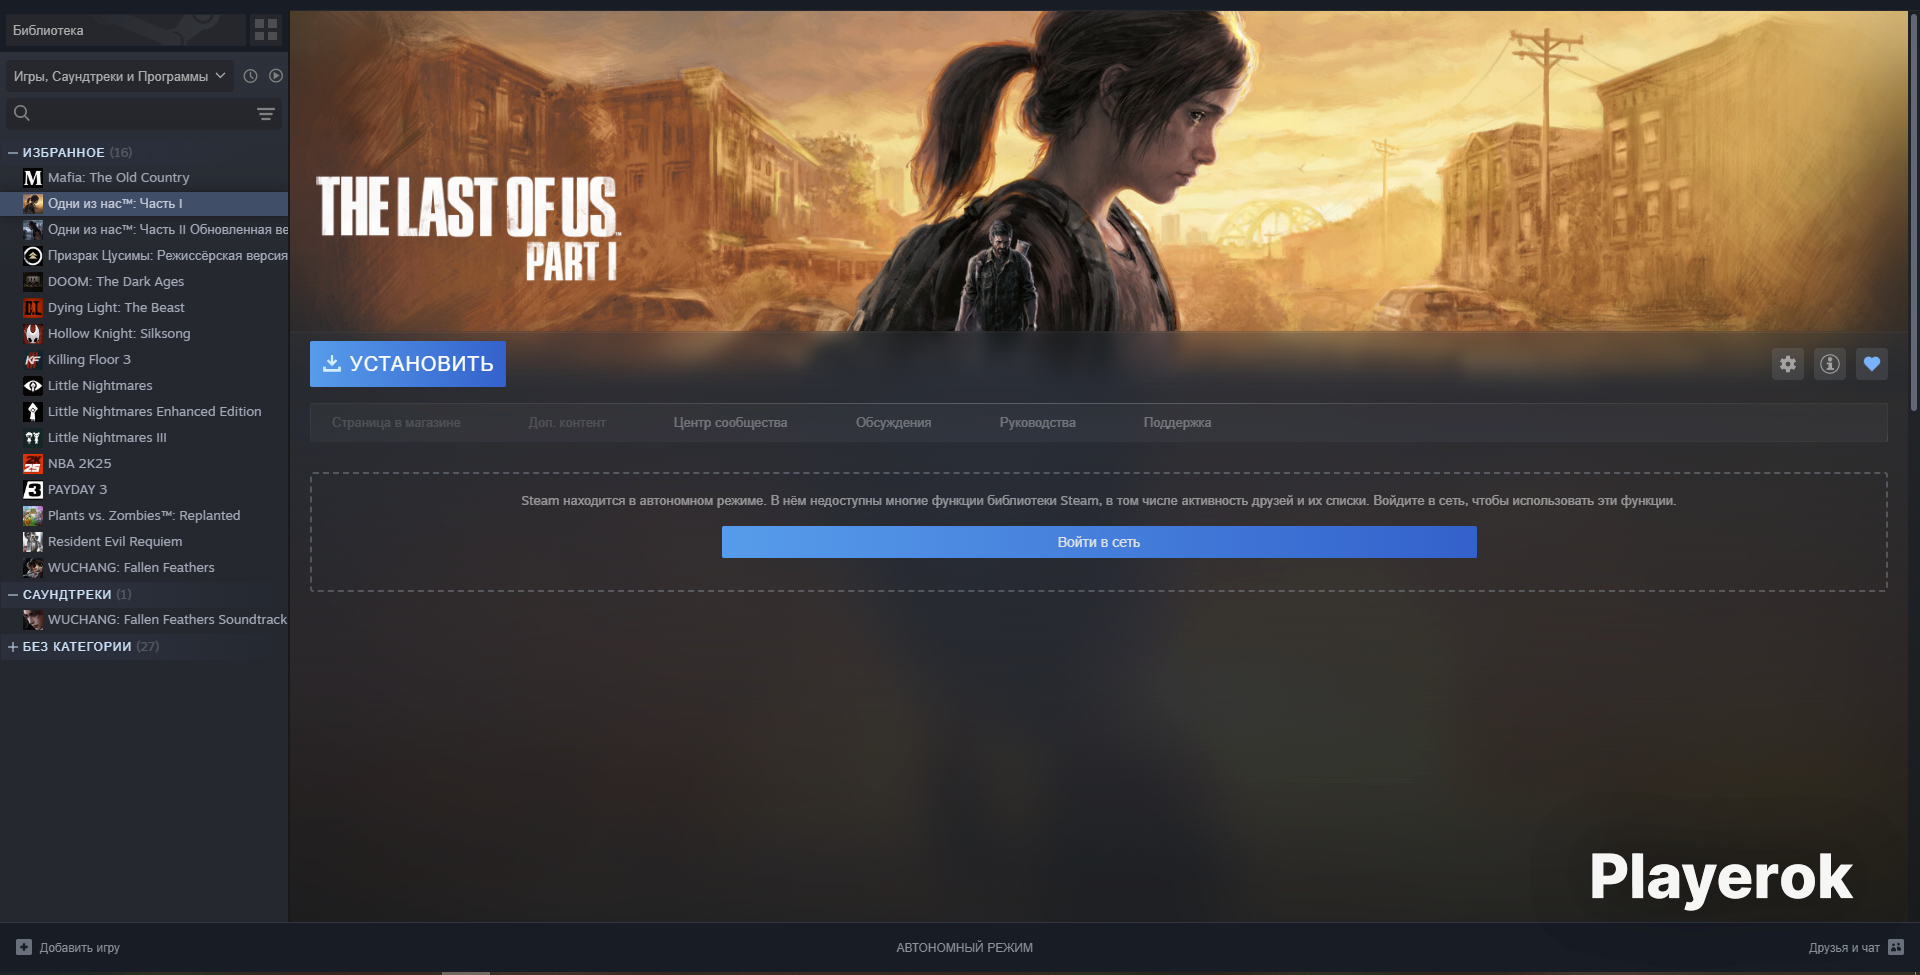Click Little Nightmares Enhanced Edition icon
This screenshot has height=975, width=1920.
coord(33,412)
